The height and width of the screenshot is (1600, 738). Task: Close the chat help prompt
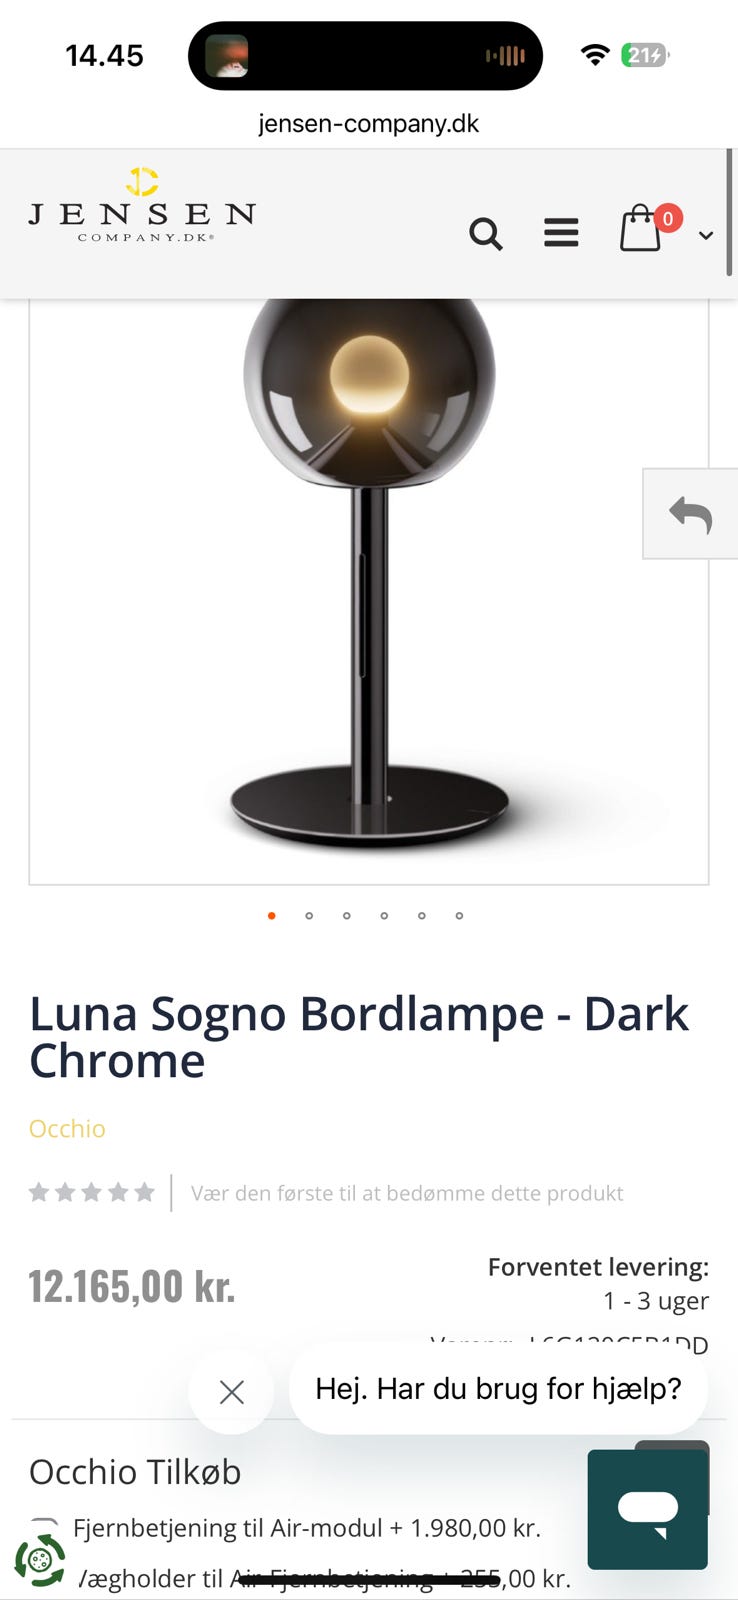(232, 1392)
